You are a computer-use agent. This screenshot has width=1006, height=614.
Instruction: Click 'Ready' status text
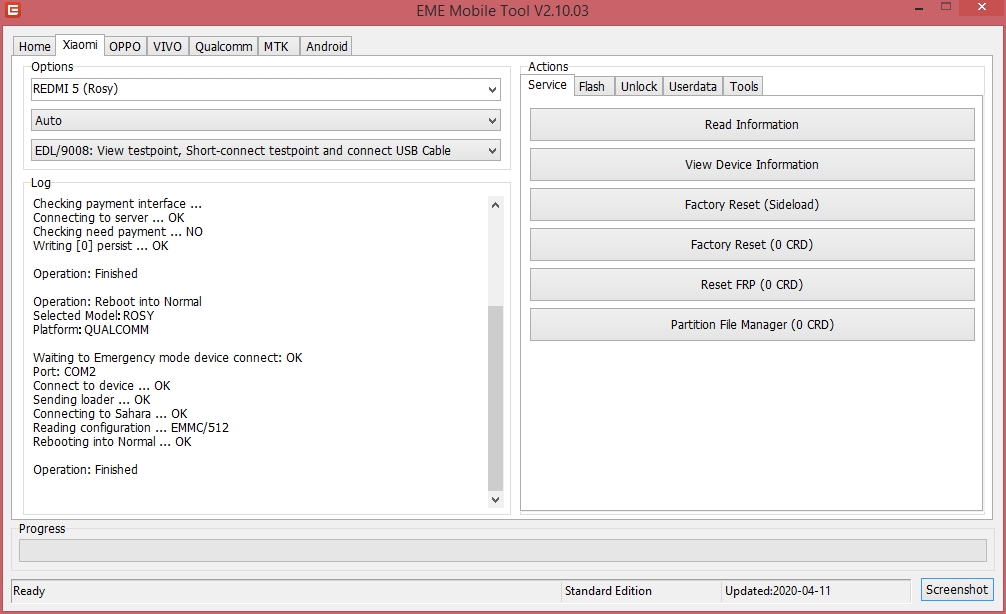coord(29,591)
